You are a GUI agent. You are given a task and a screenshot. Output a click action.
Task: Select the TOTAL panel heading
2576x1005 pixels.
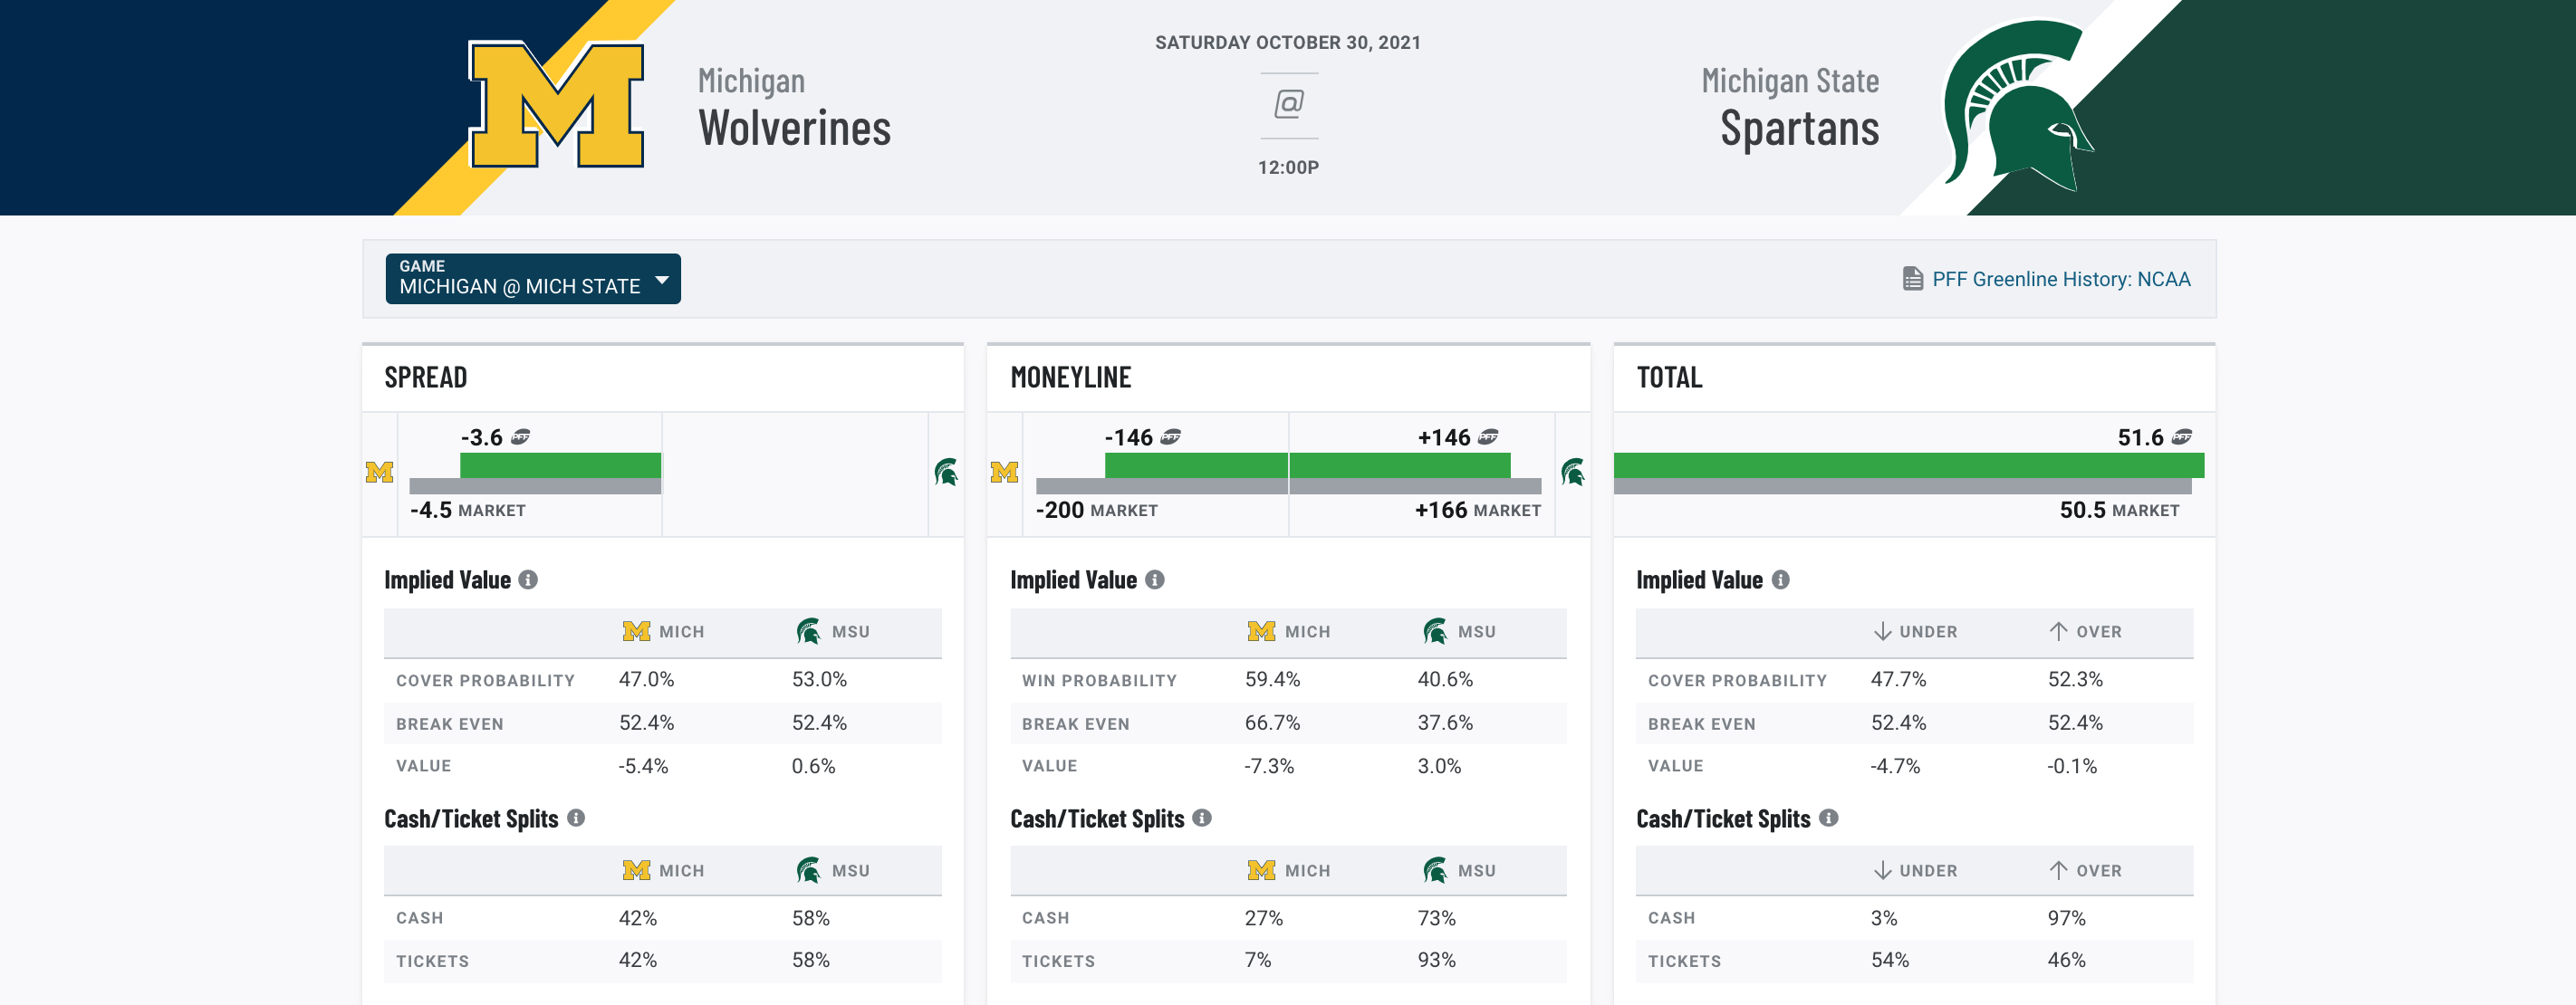[x=1669, y=378]
